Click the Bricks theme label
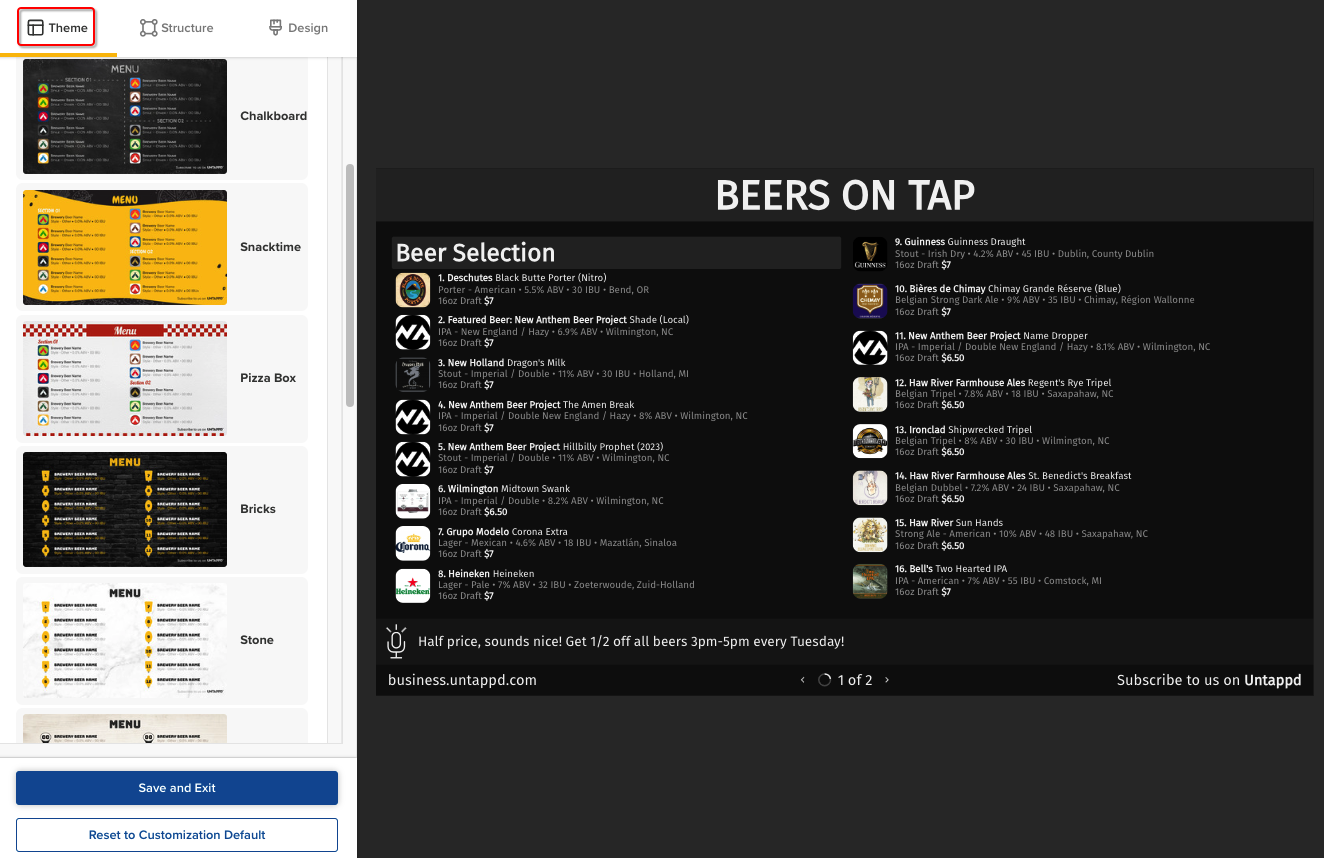The height and width of the screenshot is (858, 1324). point(257,509)
